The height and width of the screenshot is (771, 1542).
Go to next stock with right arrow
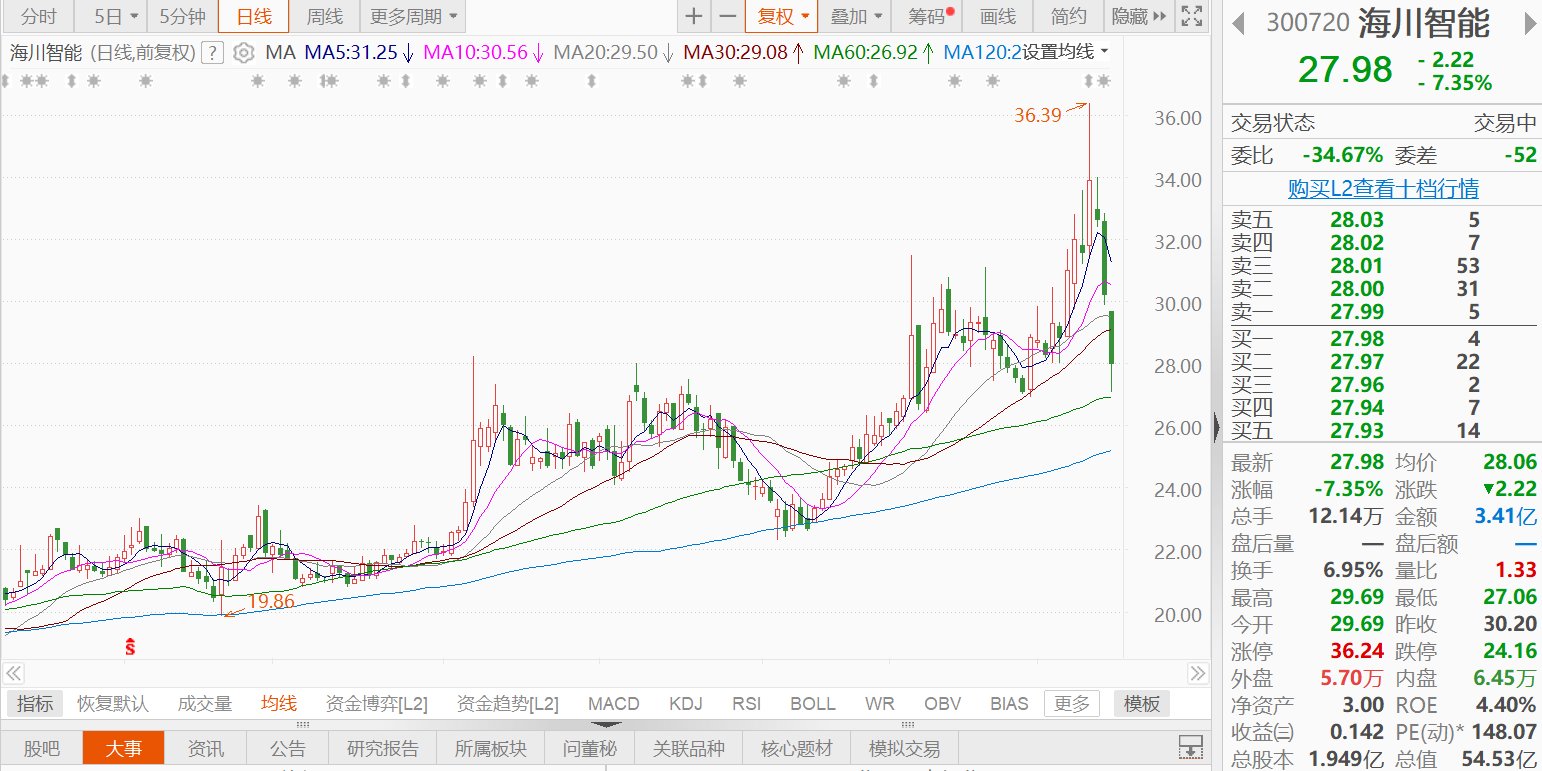point(1528,23)
